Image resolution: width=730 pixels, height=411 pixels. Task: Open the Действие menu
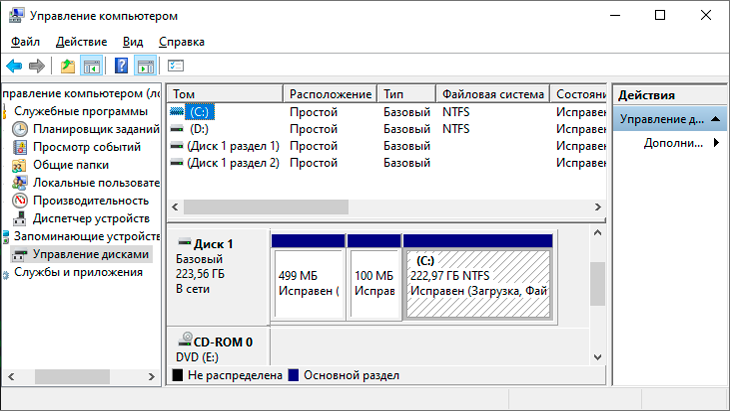[81, 42]
